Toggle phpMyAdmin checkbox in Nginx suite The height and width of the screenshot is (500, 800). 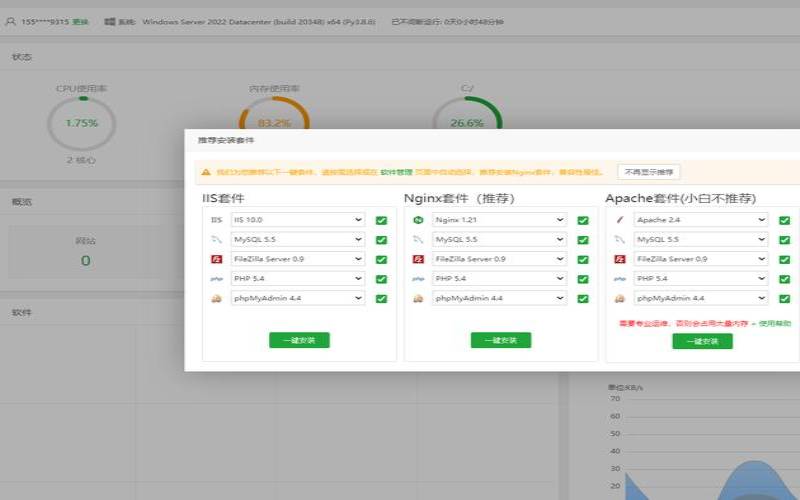pyautogui.click(x=583, y=299)
